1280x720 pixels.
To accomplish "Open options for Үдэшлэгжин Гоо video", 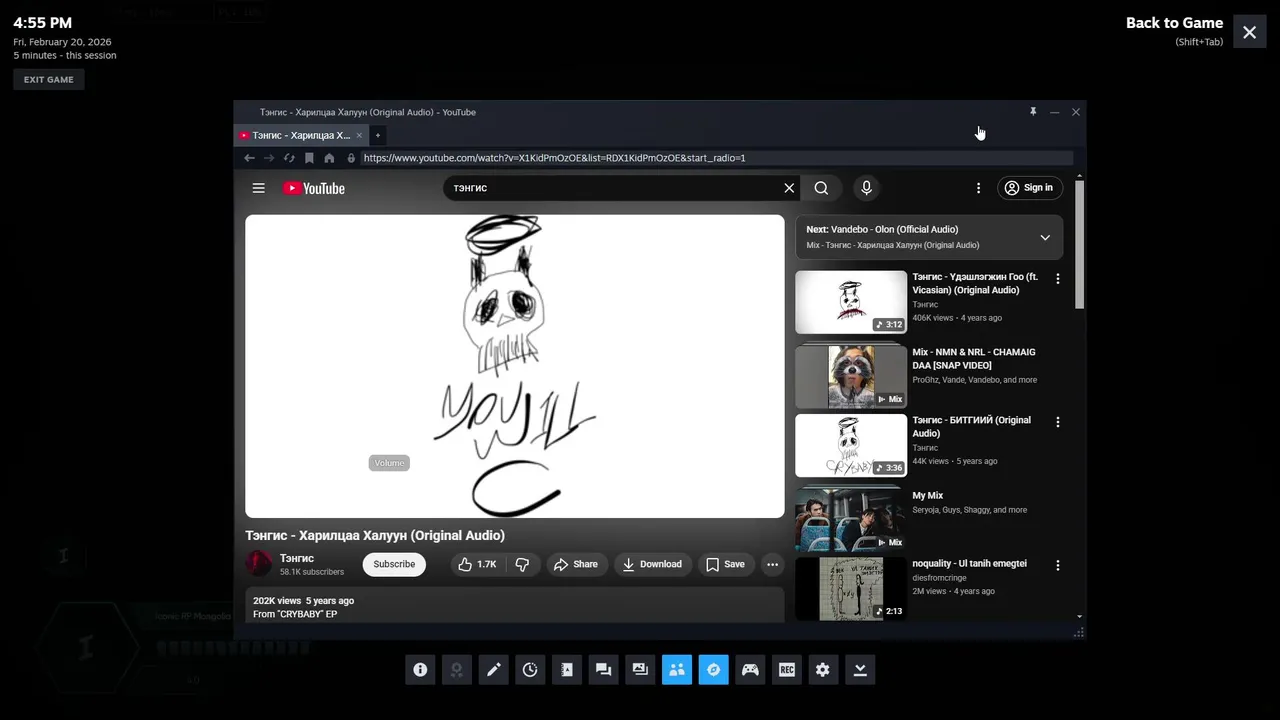I will (1058, 279).
